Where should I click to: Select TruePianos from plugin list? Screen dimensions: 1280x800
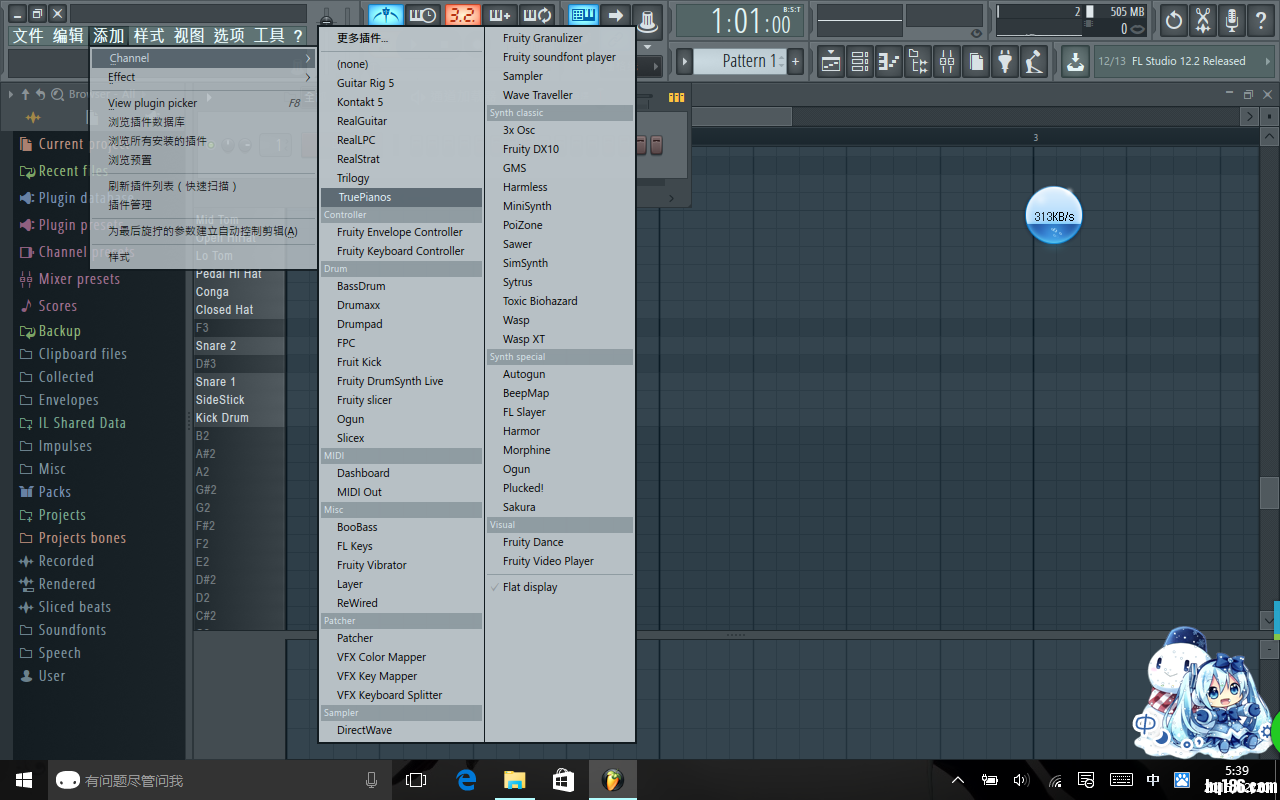pyautogui.click(x=401, y=197)
